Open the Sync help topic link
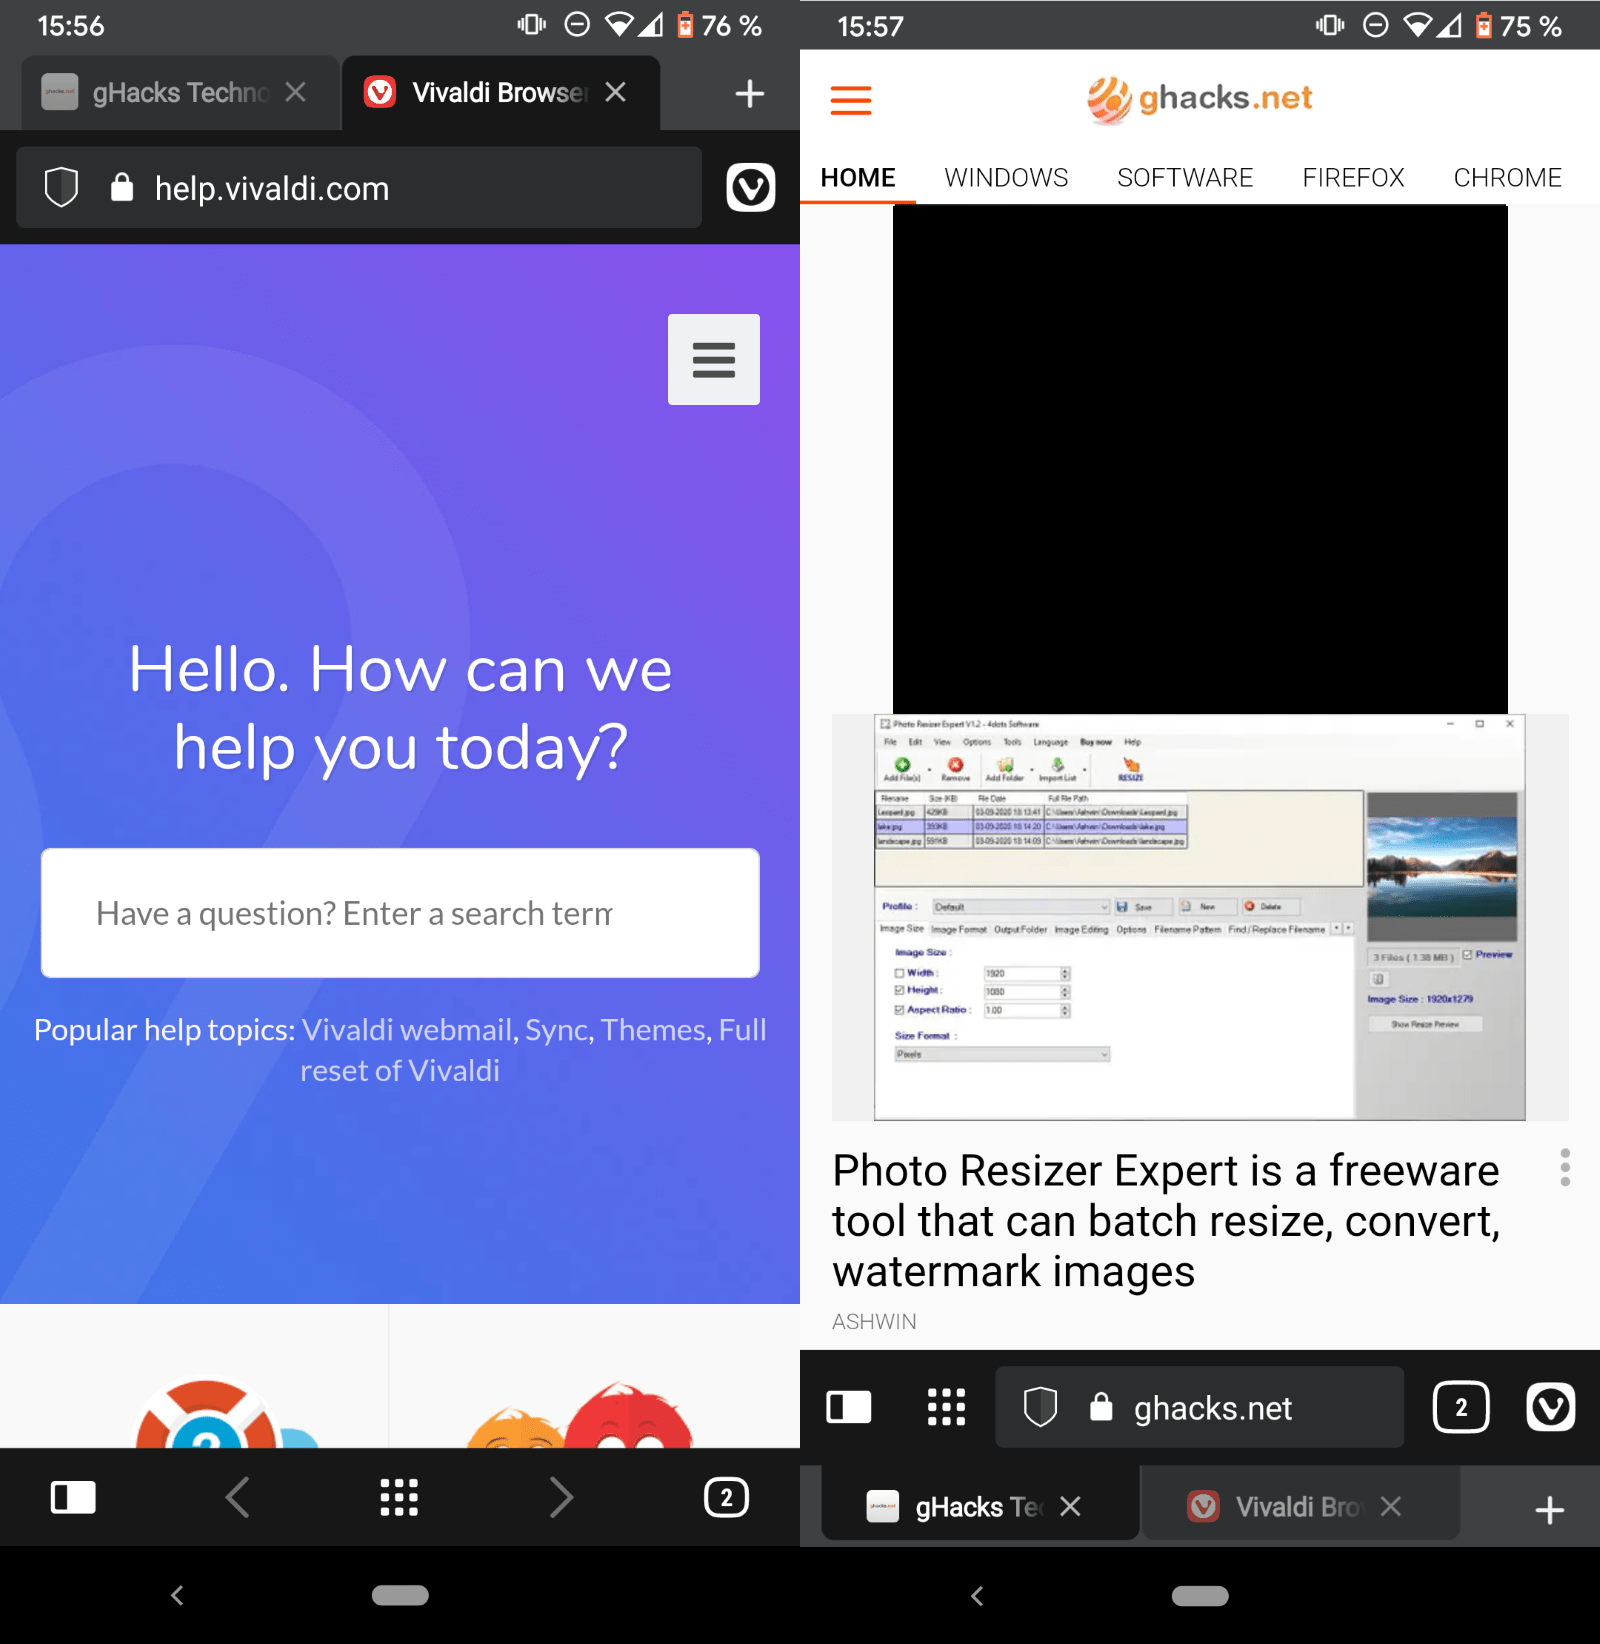The height and width of the screenshot is (1644, 1600). 558,1030
